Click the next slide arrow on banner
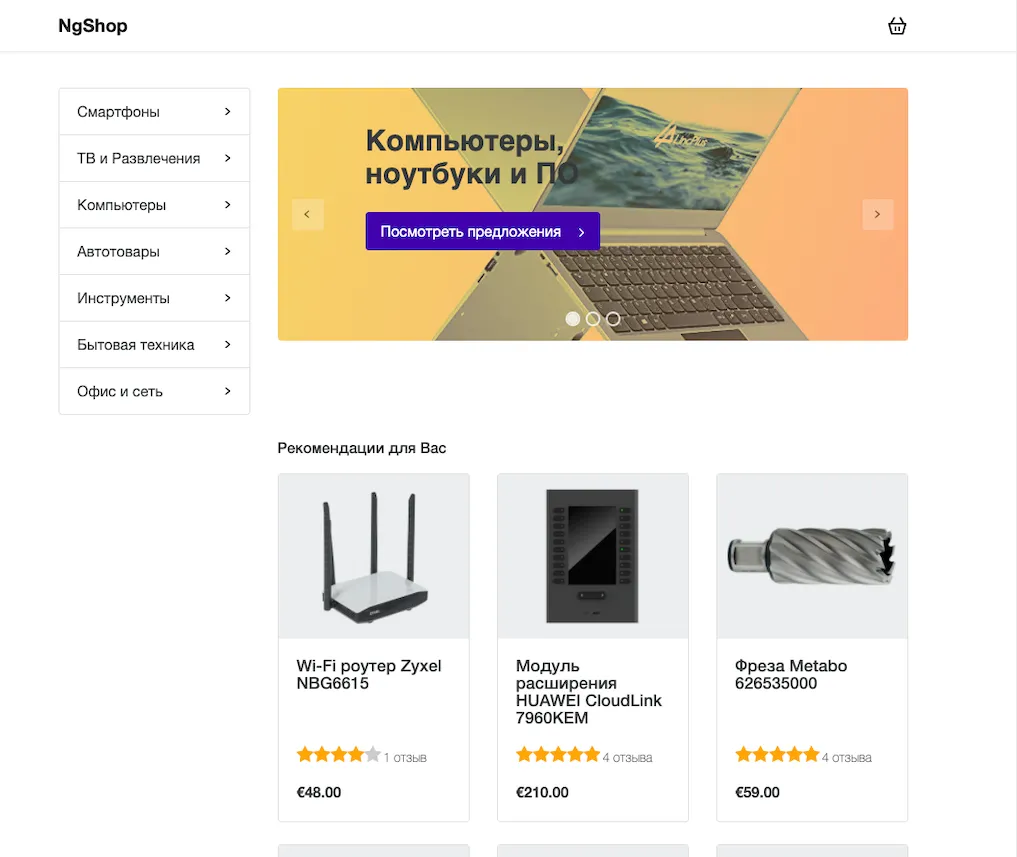This screenshot has width=1017, height=857. (x=877, y=214)
